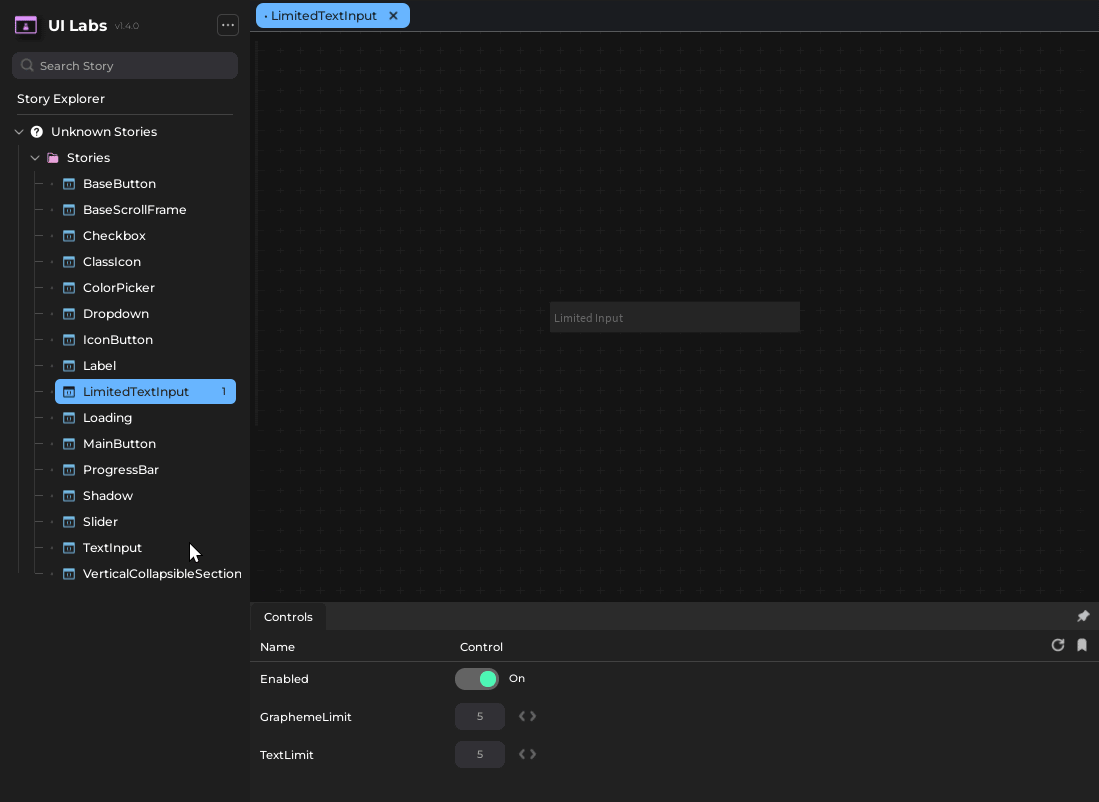Collapse the Unknown Stories tree node
Screen dimensions: 1099x802
click(19, 132)
